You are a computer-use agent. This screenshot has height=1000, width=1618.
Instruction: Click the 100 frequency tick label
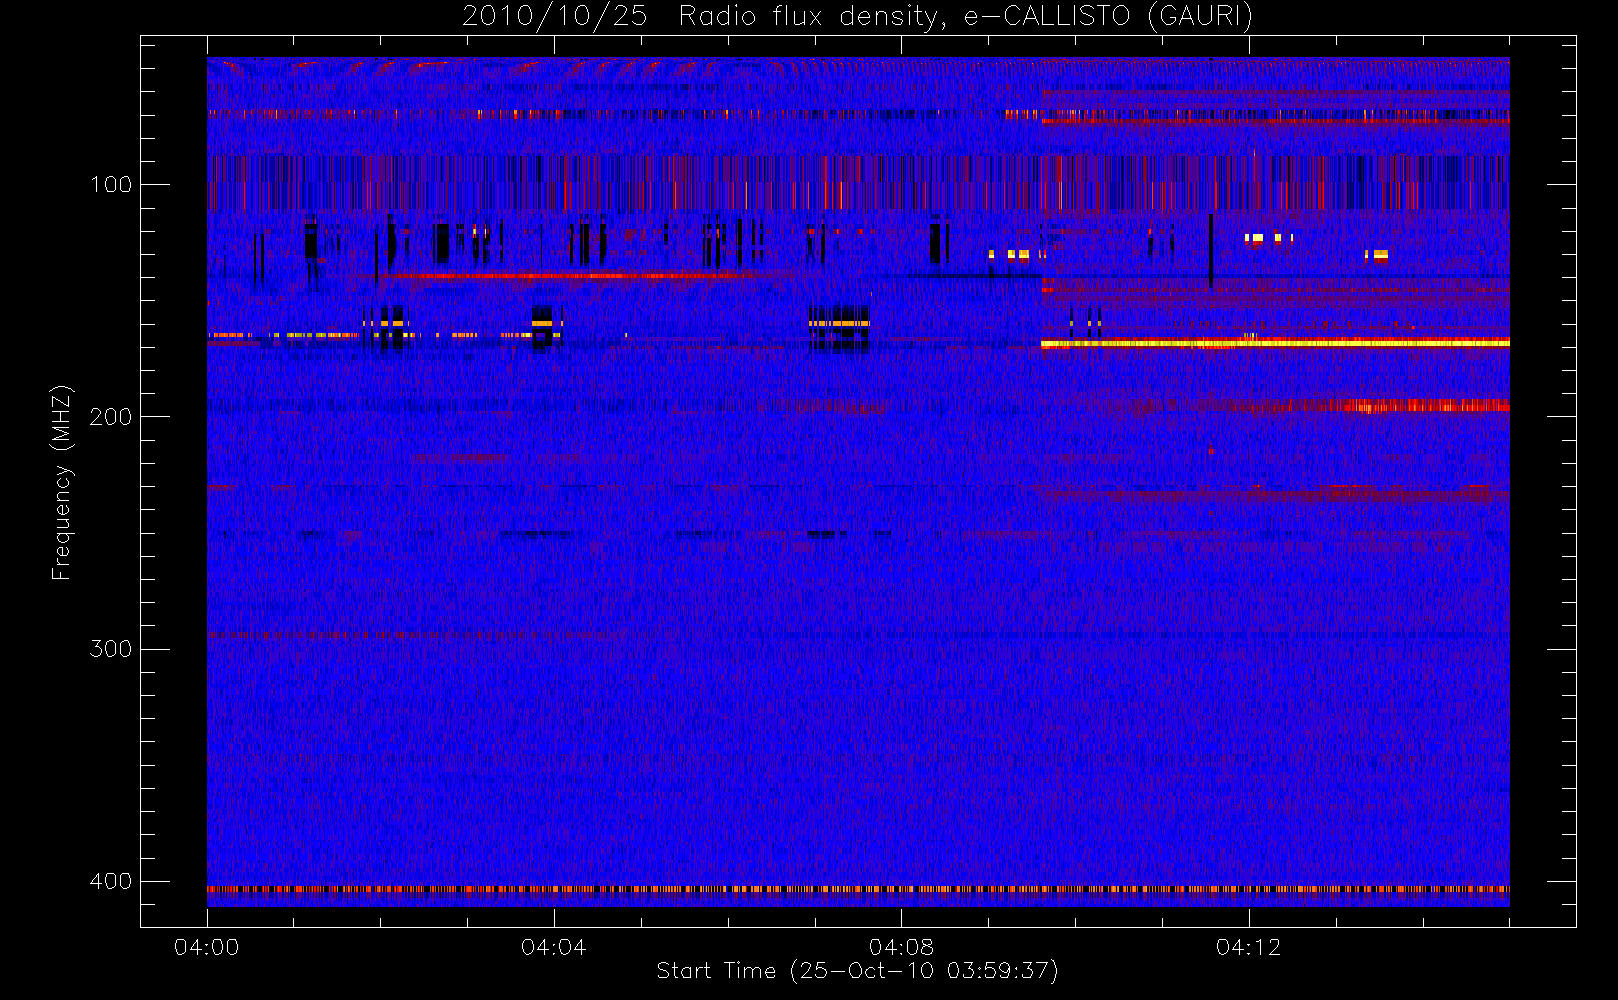[111, 184]
